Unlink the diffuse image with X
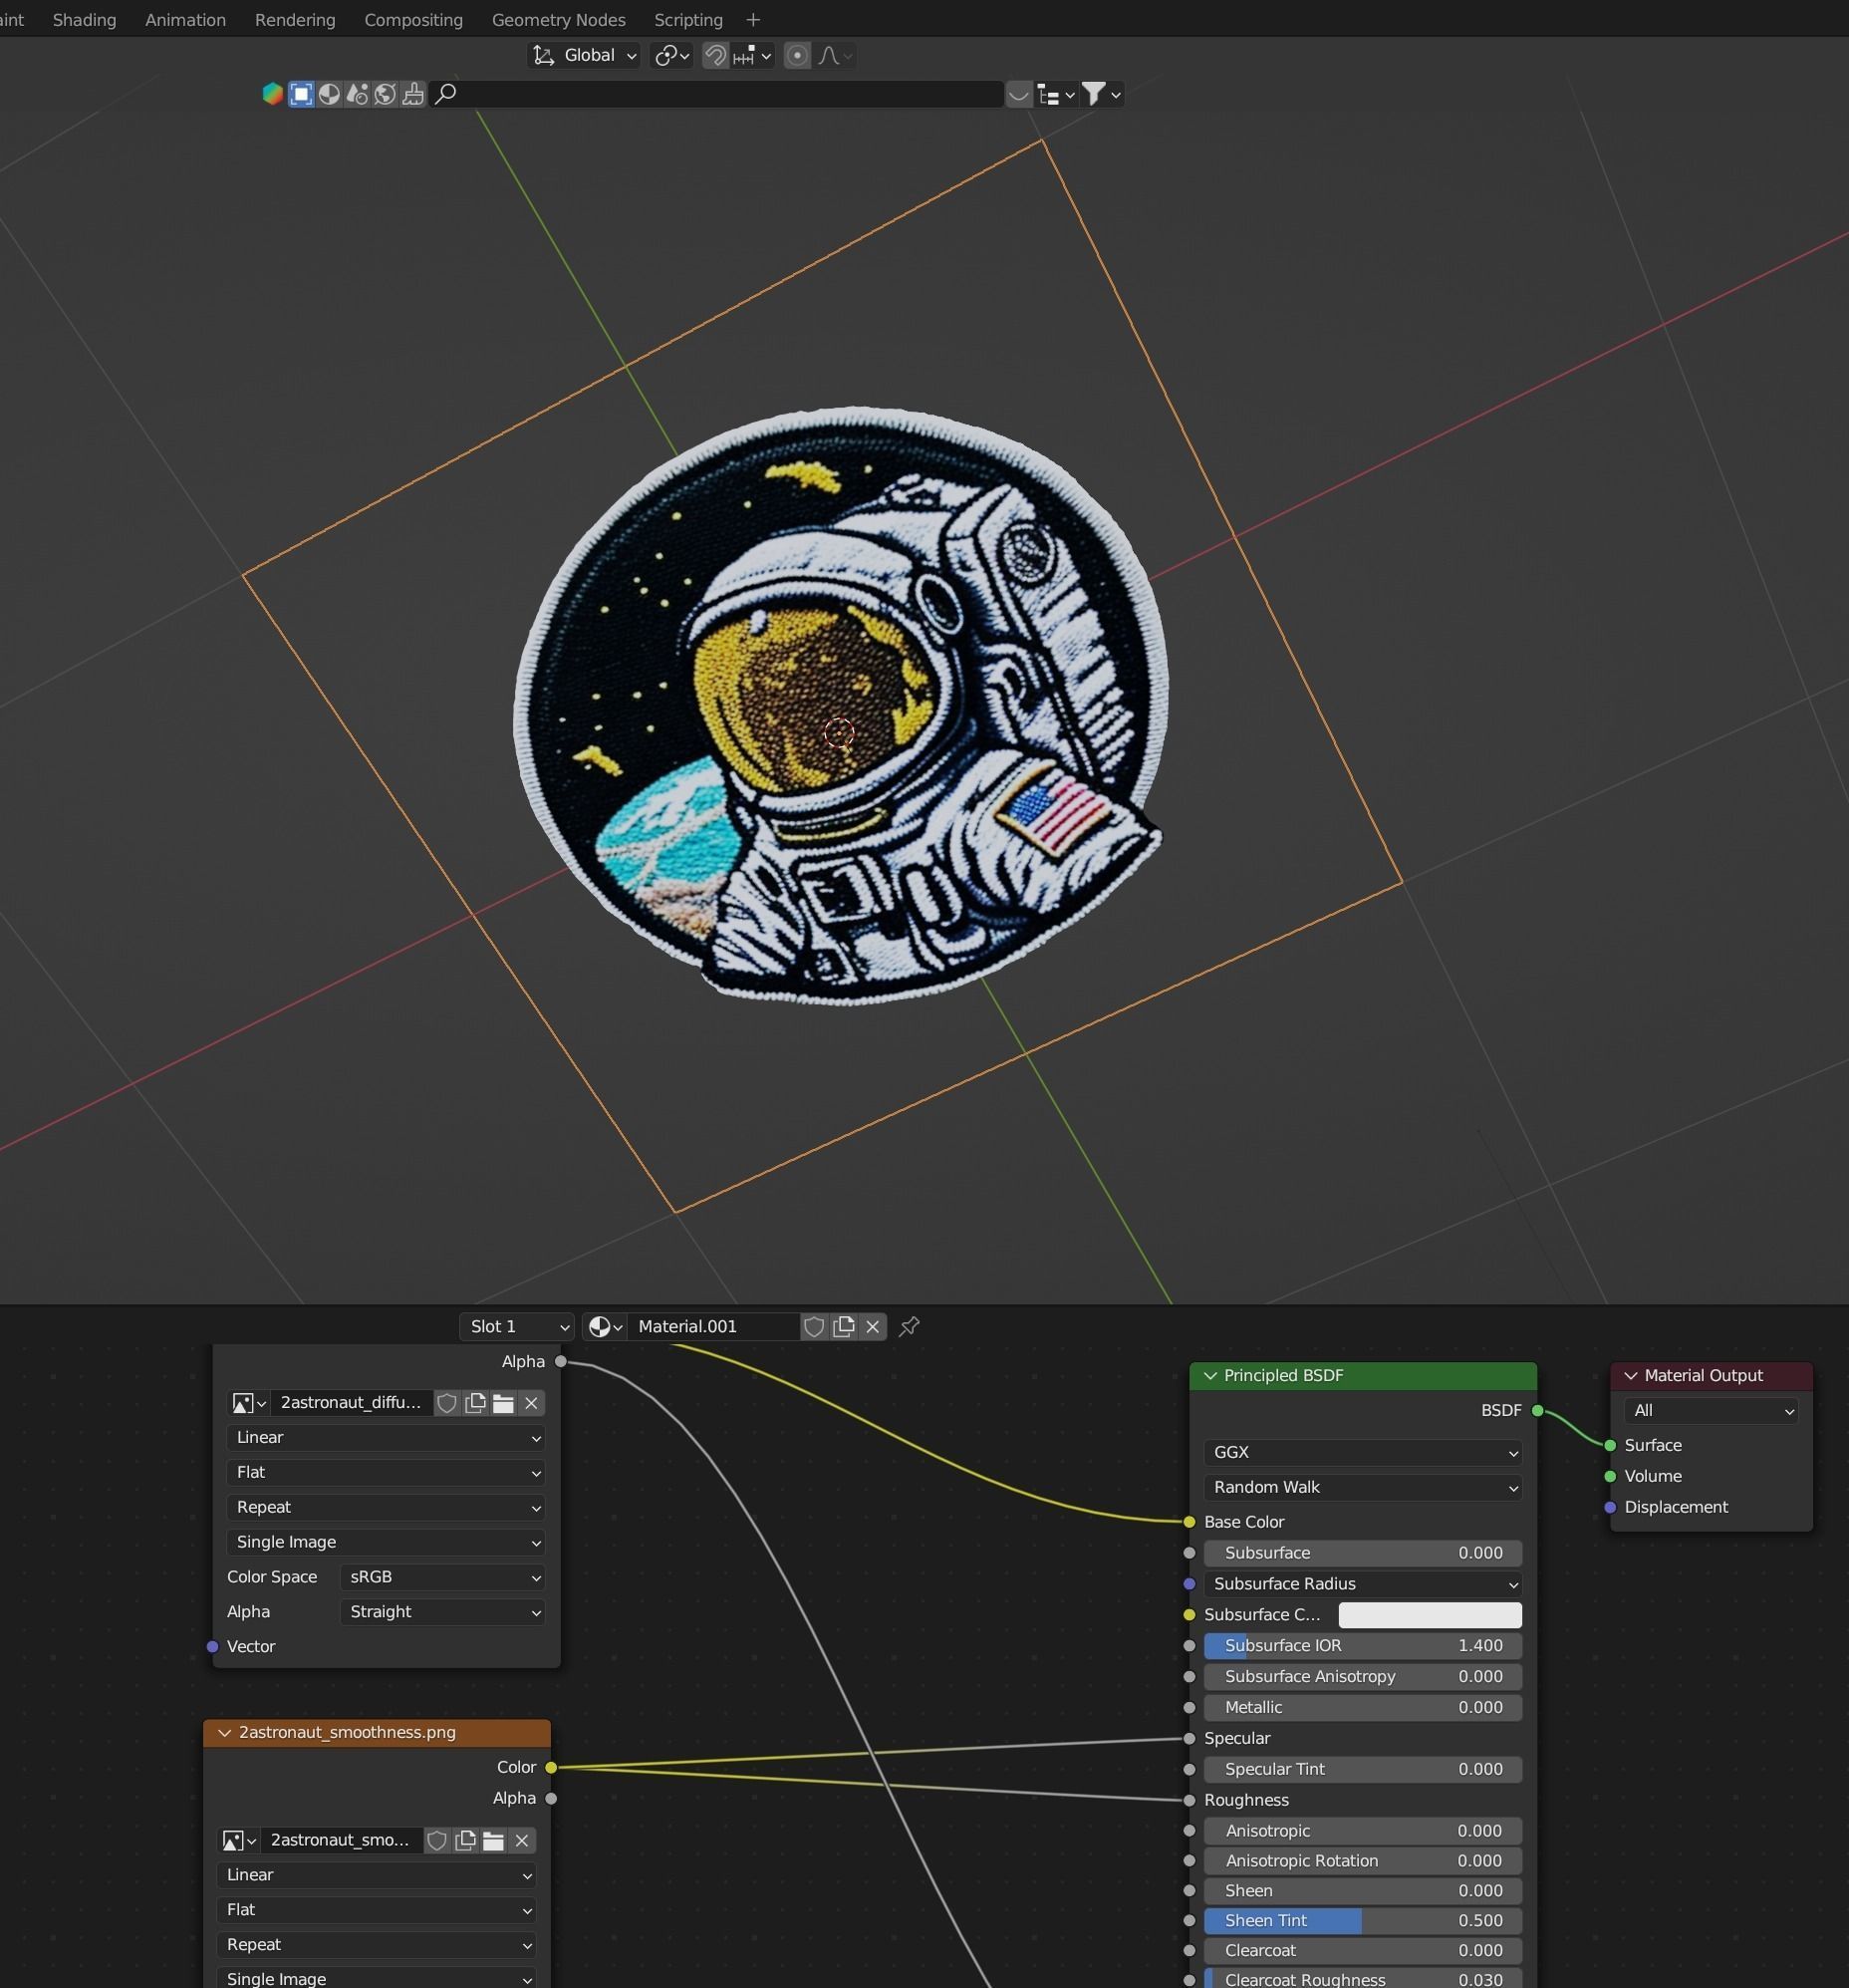 pyautogui.click(x=531, y=1403)
